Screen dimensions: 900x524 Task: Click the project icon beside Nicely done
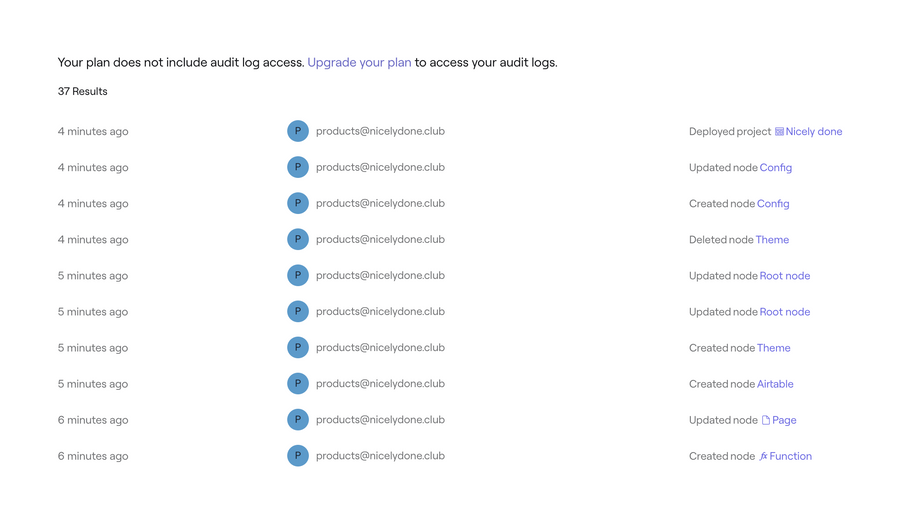(779, 132)
